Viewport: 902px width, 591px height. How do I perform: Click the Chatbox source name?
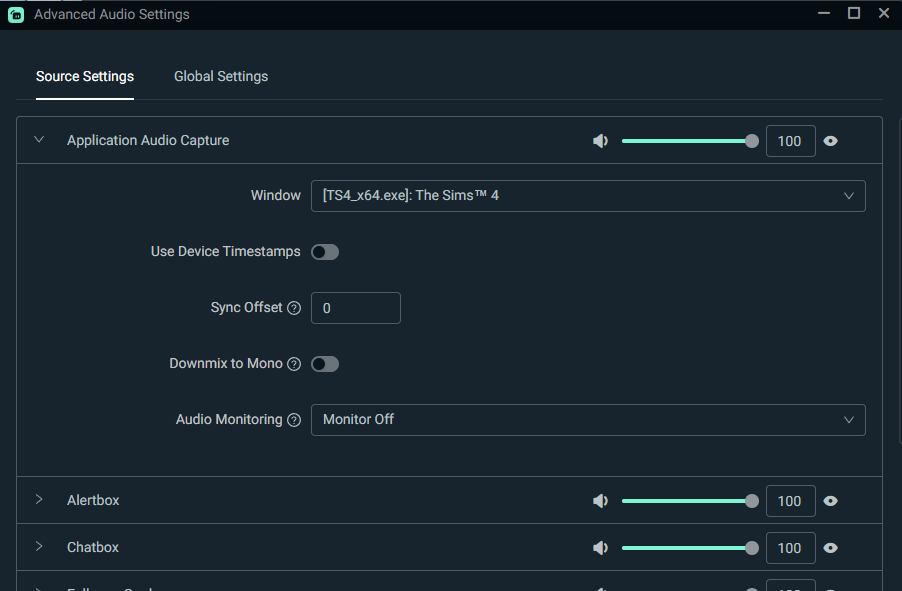[x=93, y=547]
